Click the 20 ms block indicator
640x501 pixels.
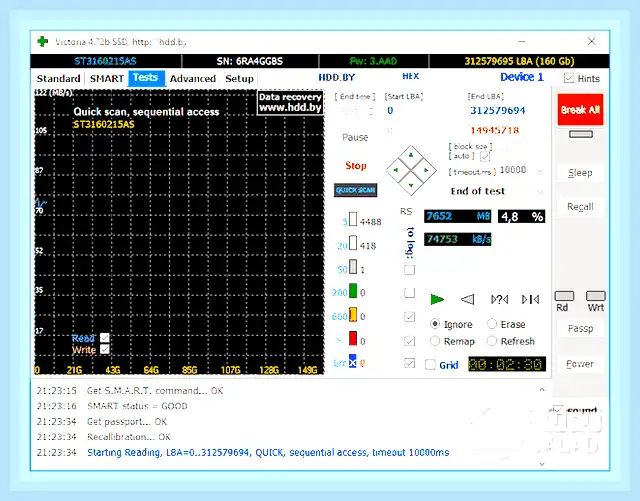click(353, 243)
